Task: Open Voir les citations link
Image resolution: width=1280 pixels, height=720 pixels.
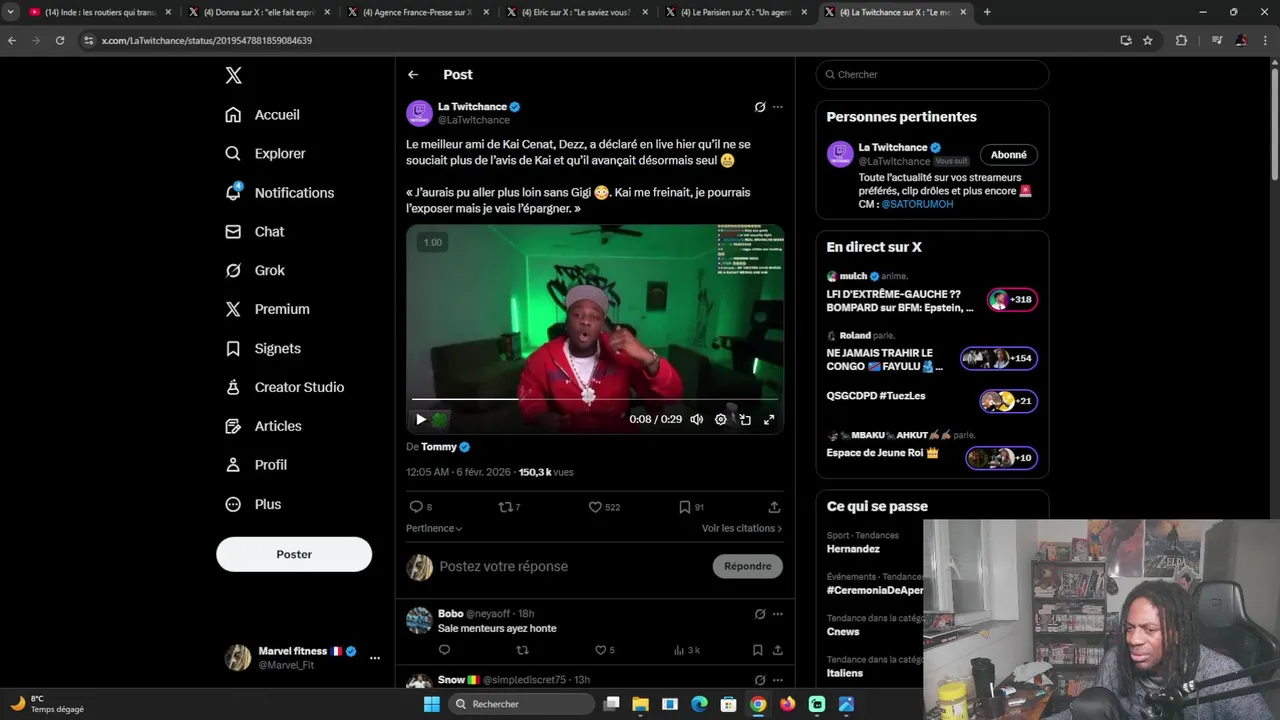Action: pyautogui.click(x=742, y=528)
